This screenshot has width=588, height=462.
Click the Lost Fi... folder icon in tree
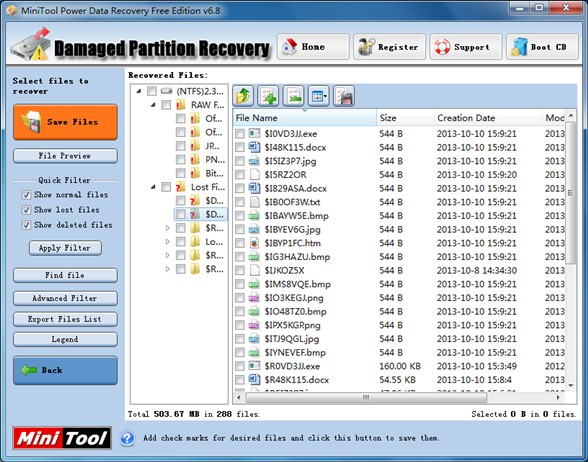[x=181, y=187]
